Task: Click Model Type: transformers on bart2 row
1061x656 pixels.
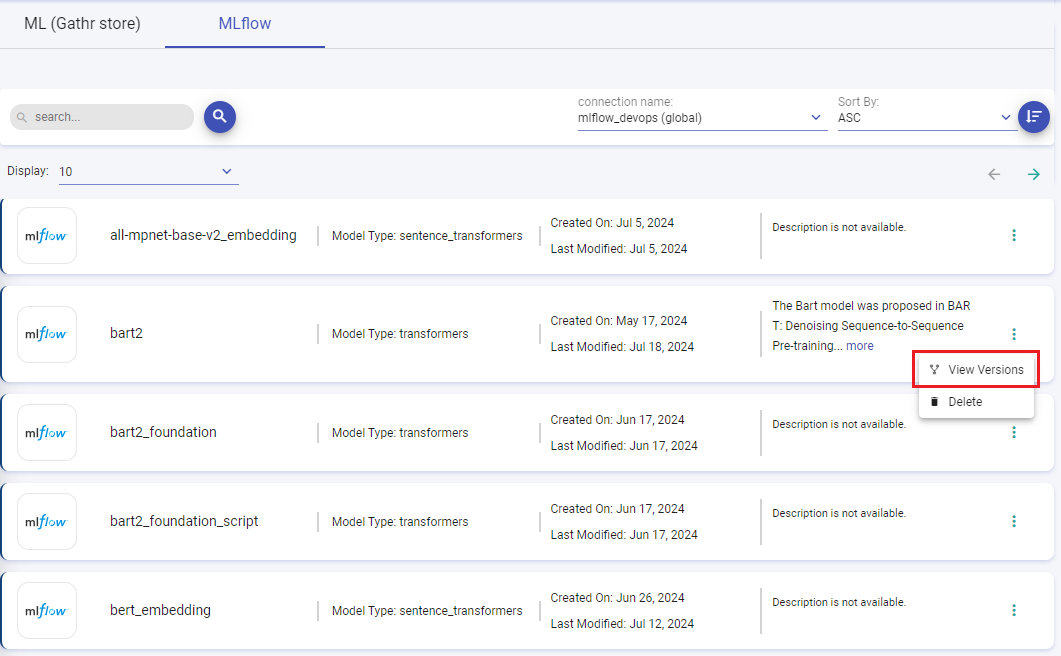Action: (400, 334)
